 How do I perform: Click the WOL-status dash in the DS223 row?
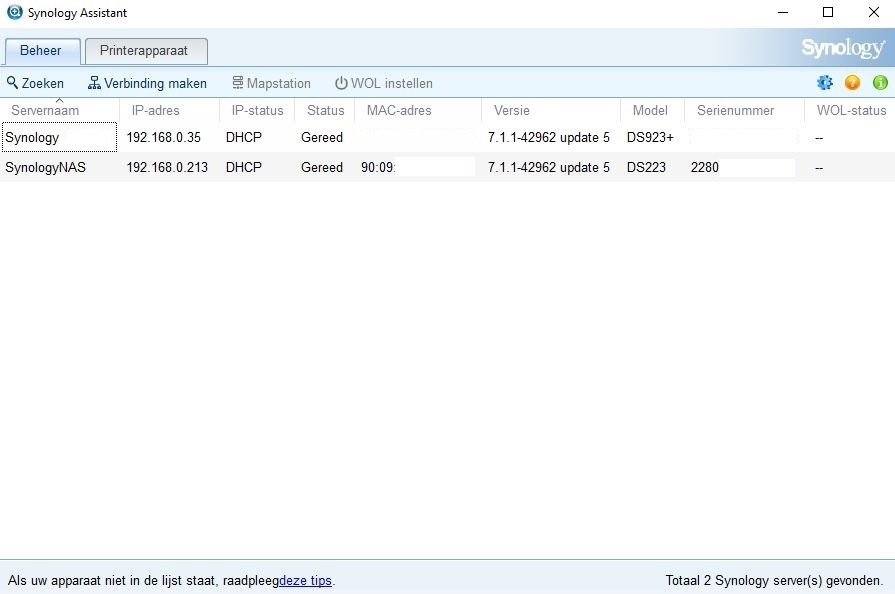819,168
